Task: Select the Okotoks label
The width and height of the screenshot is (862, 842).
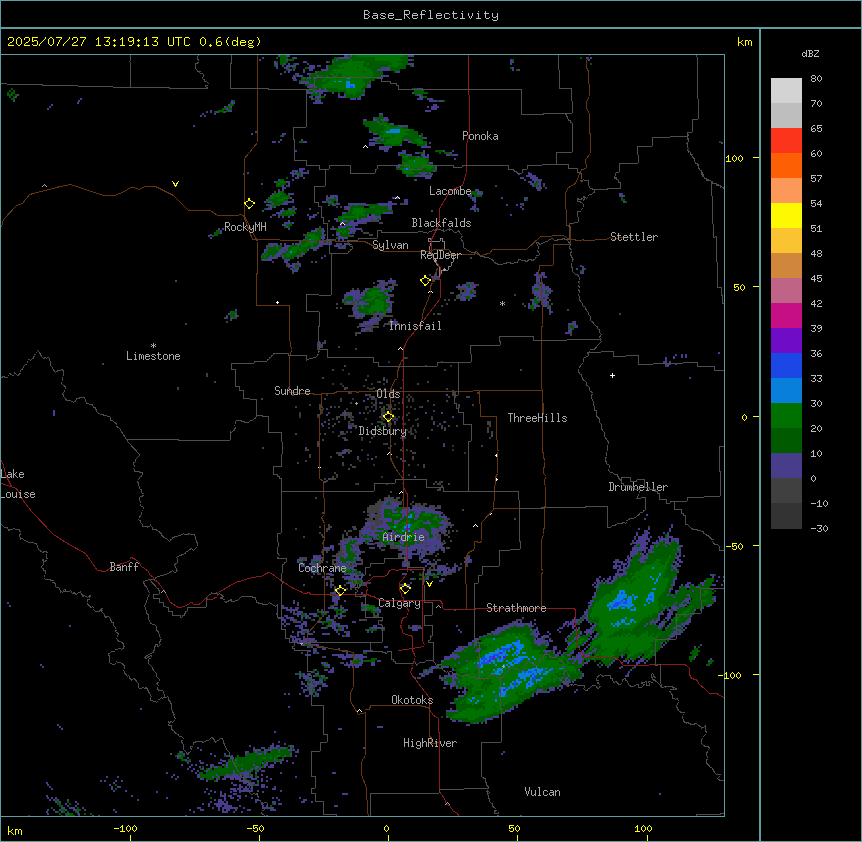Action: 412,700
